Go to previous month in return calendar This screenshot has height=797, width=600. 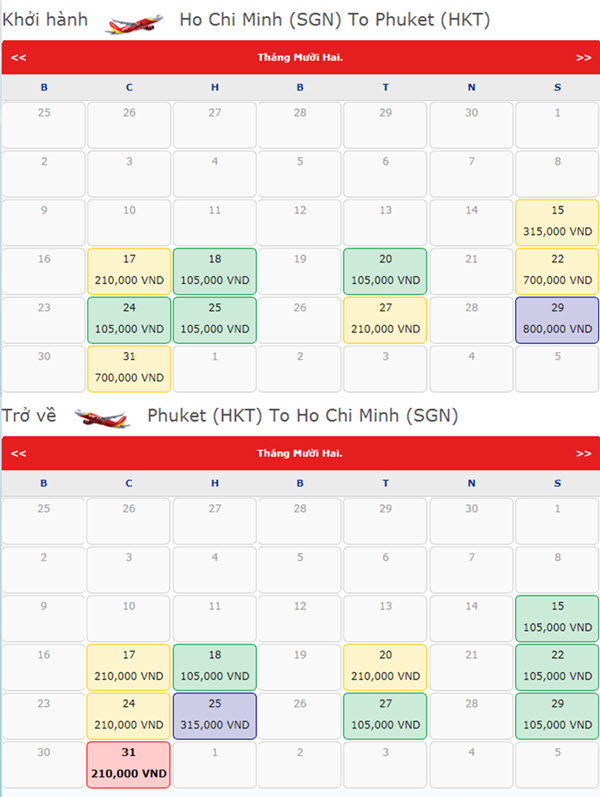[18, 453]
